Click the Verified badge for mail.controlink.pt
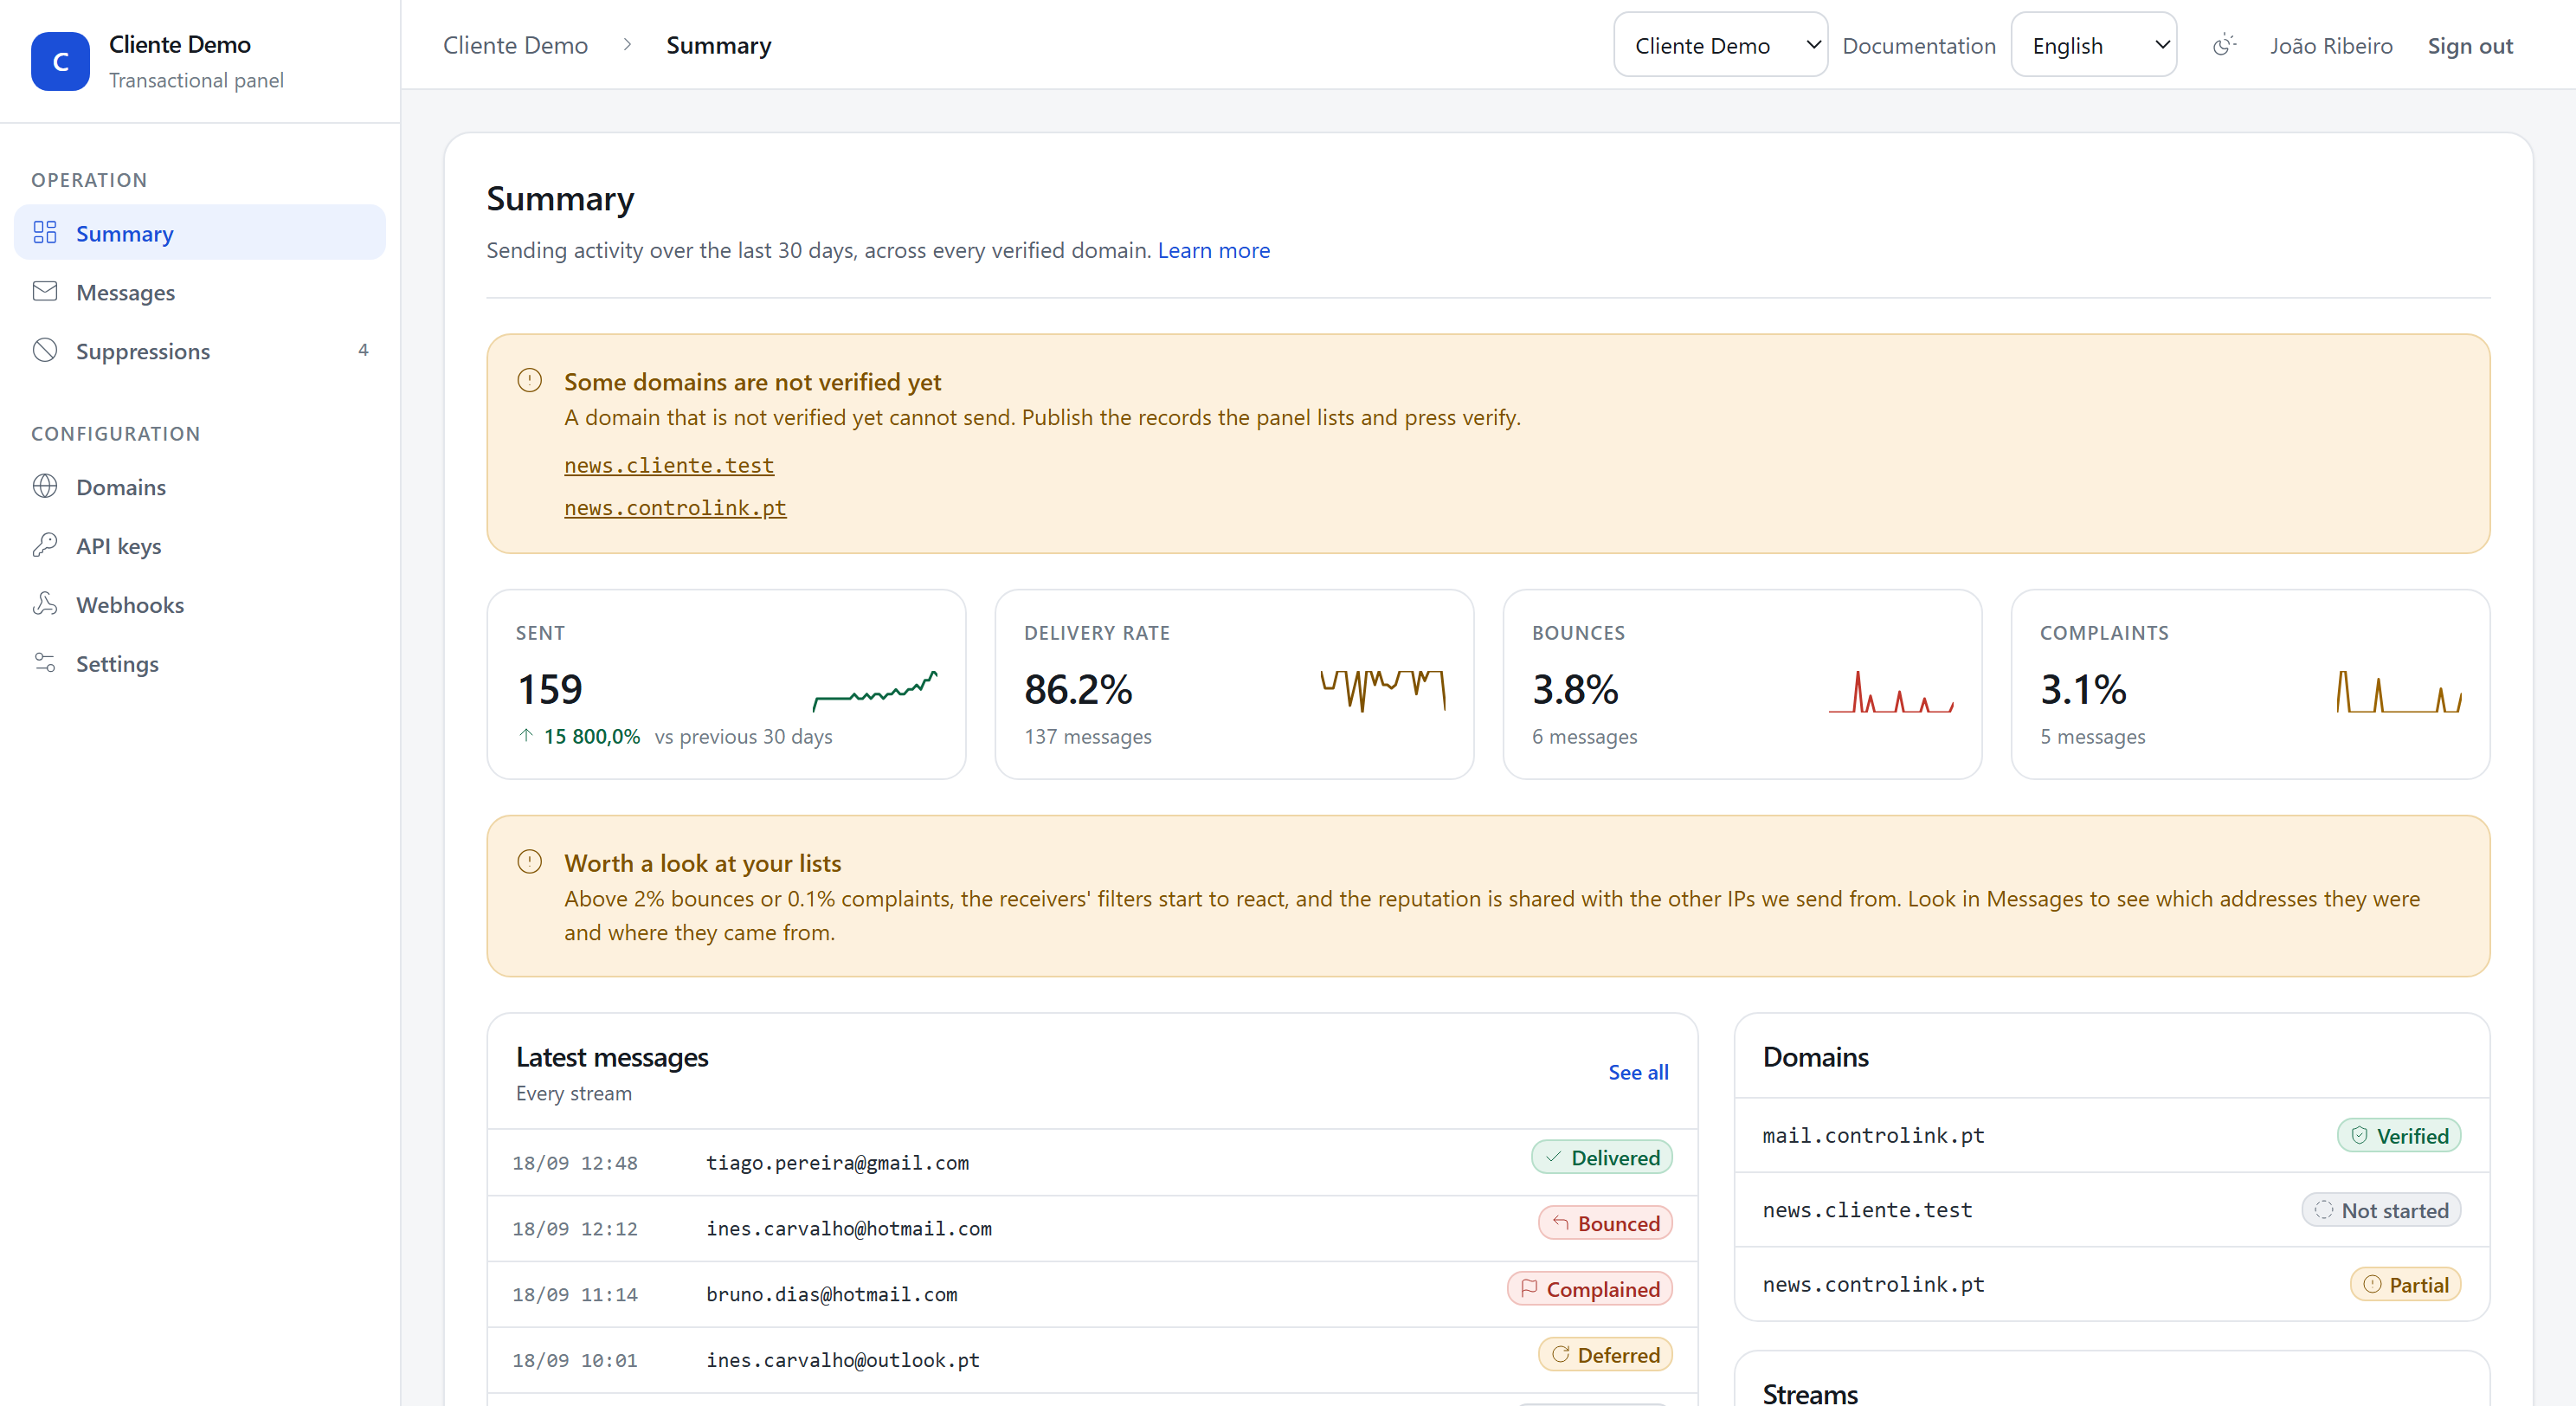2576x1406 pixels. click(x=2399, y=1135)
